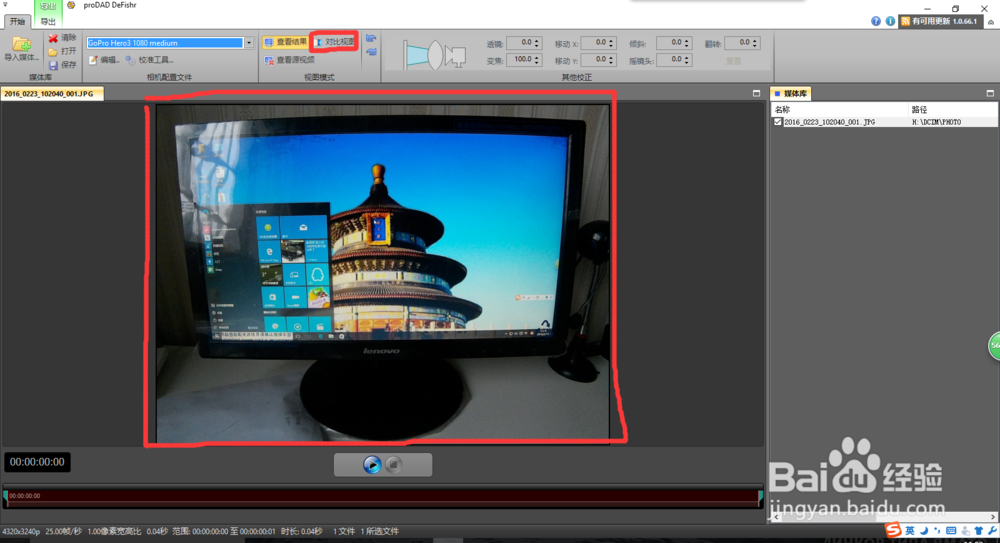1000x543 pixels.
Task: Click the 移动 Y spinner arrows
Action: (611, 59)
